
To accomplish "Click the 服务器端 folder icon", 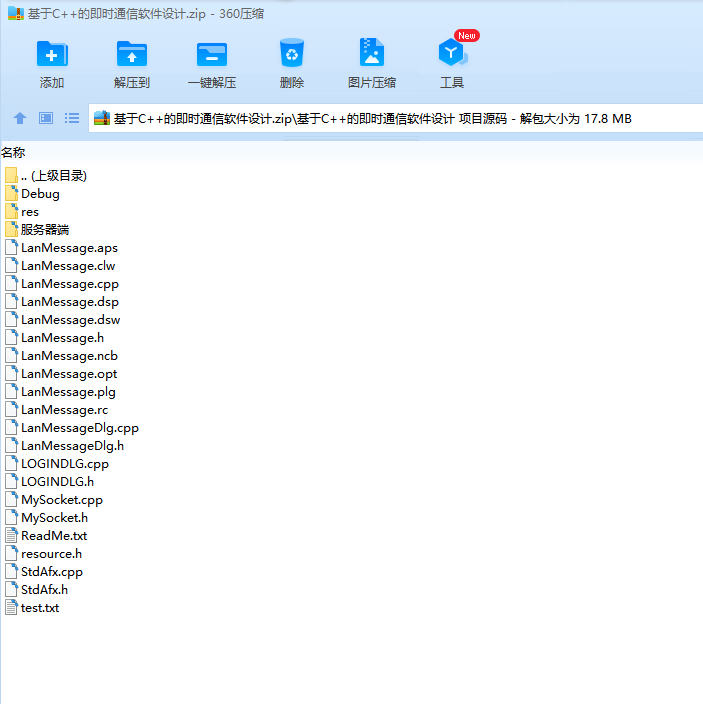I will click(12, 229).
